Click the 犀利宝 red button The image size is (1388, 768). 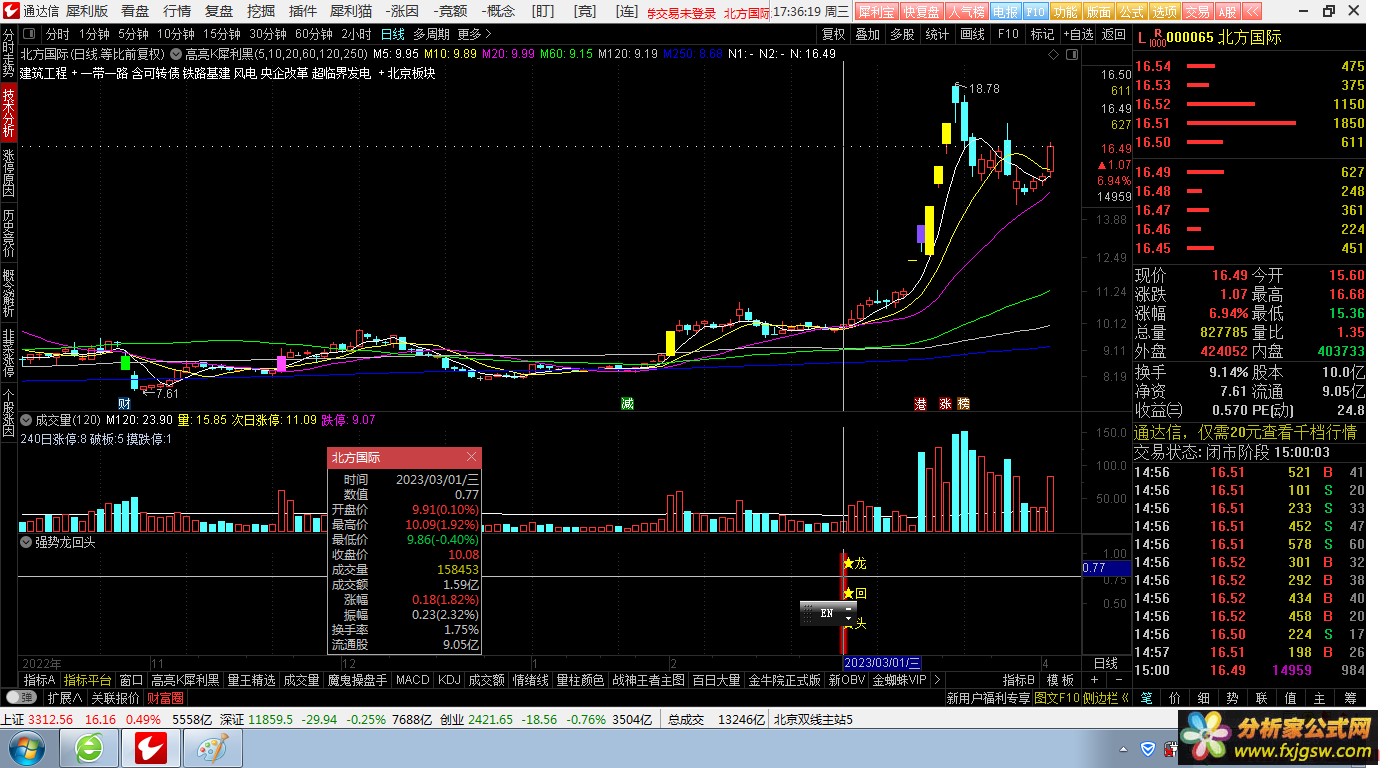[x=877, y=12]
